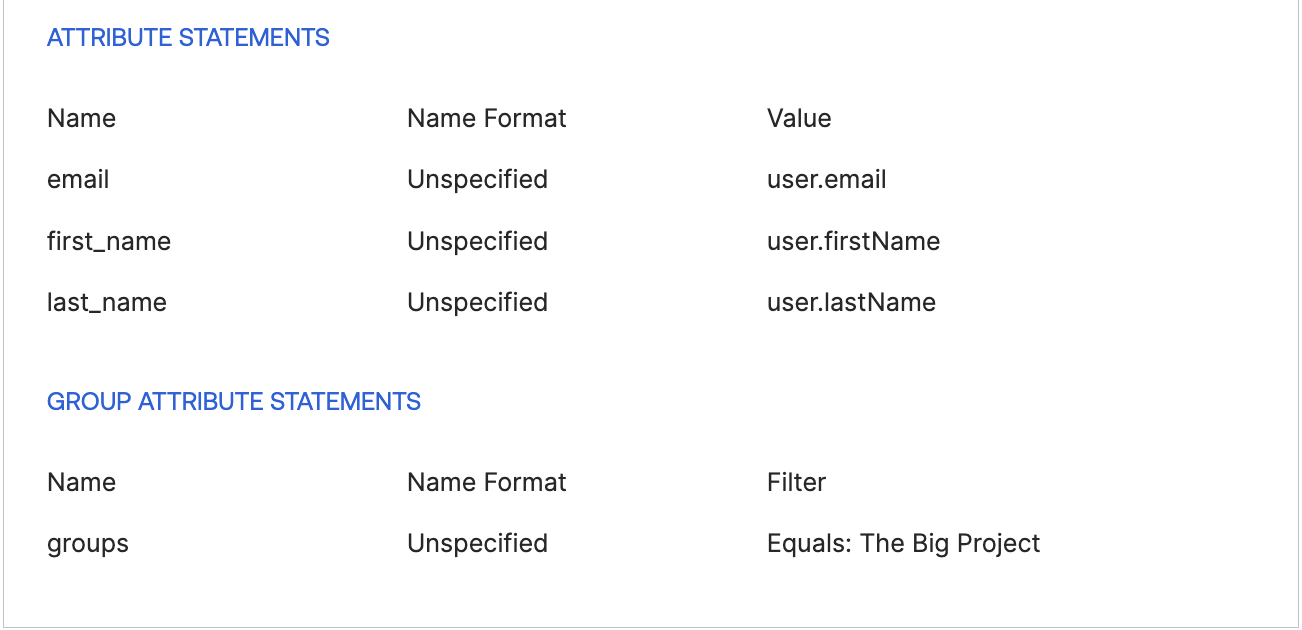
Task: Select the user.firstName value
Action: [x=853, y=242]
